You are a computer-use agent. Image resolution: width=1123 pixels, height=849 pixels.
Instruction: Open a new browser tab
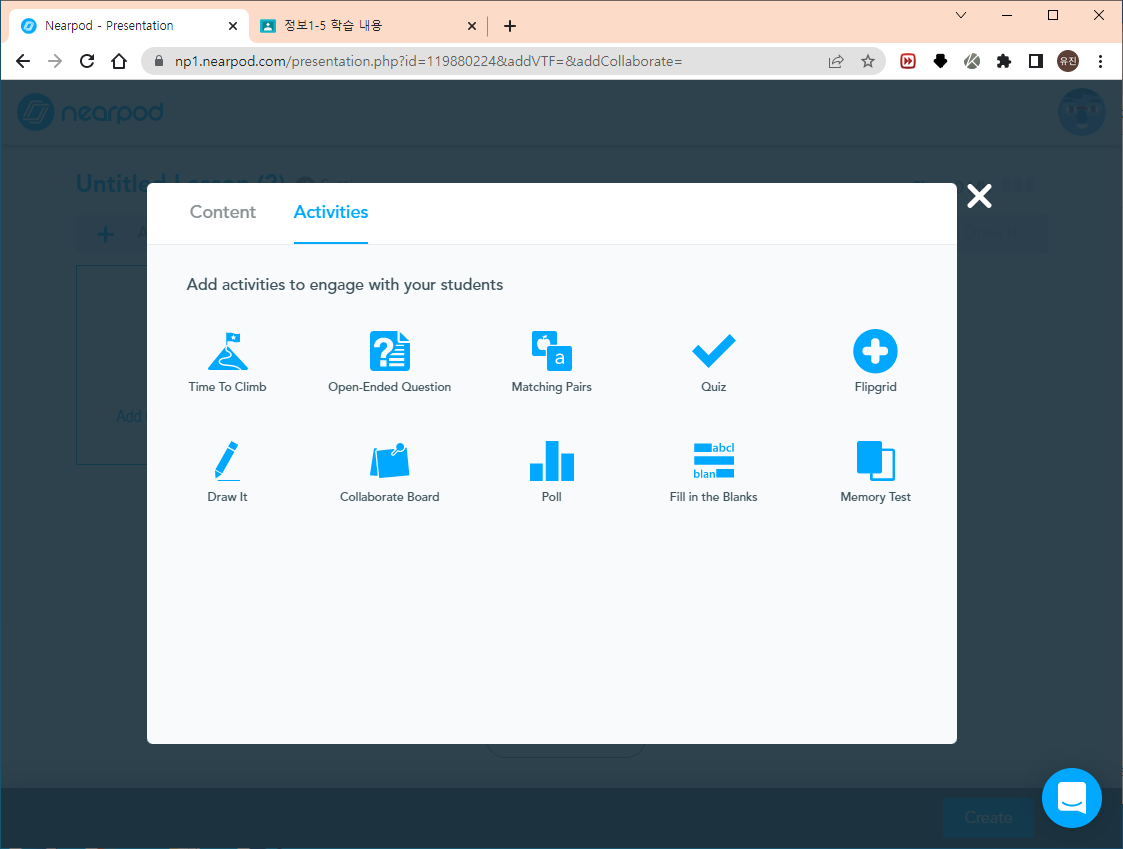(x=510, y=27)
